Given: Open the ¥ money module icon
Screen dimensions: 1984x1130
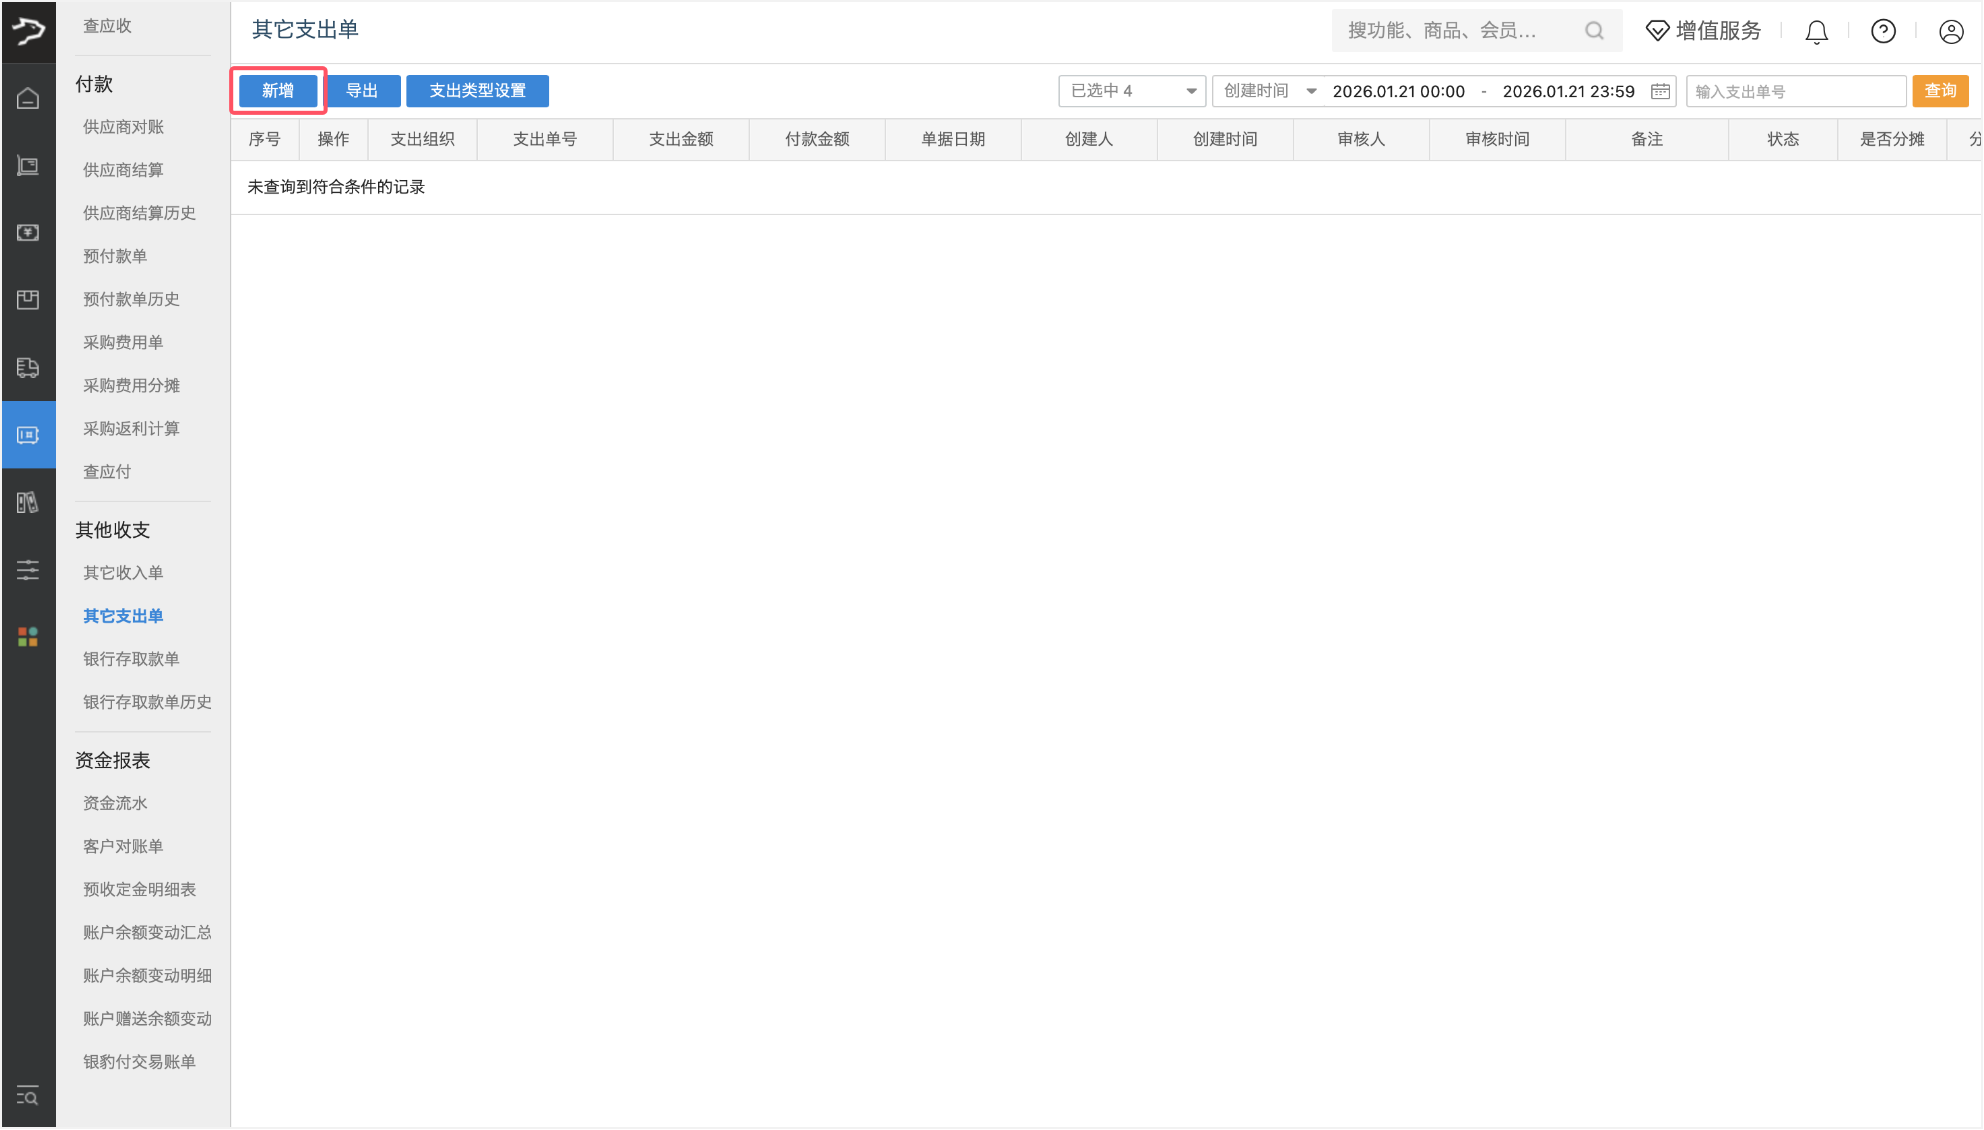Looking at the screenshot, I should (28, 232).
